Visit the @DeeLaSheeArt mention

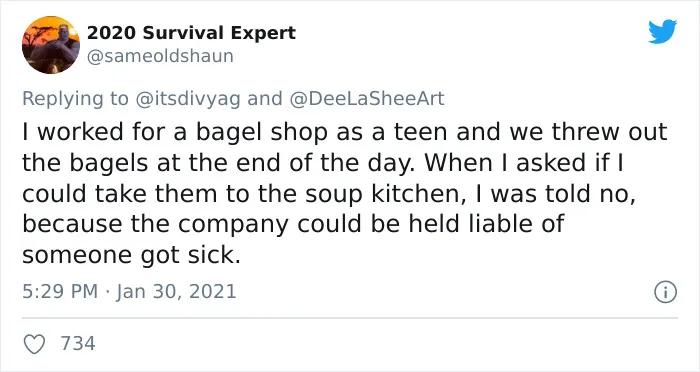tap(367, 99)
